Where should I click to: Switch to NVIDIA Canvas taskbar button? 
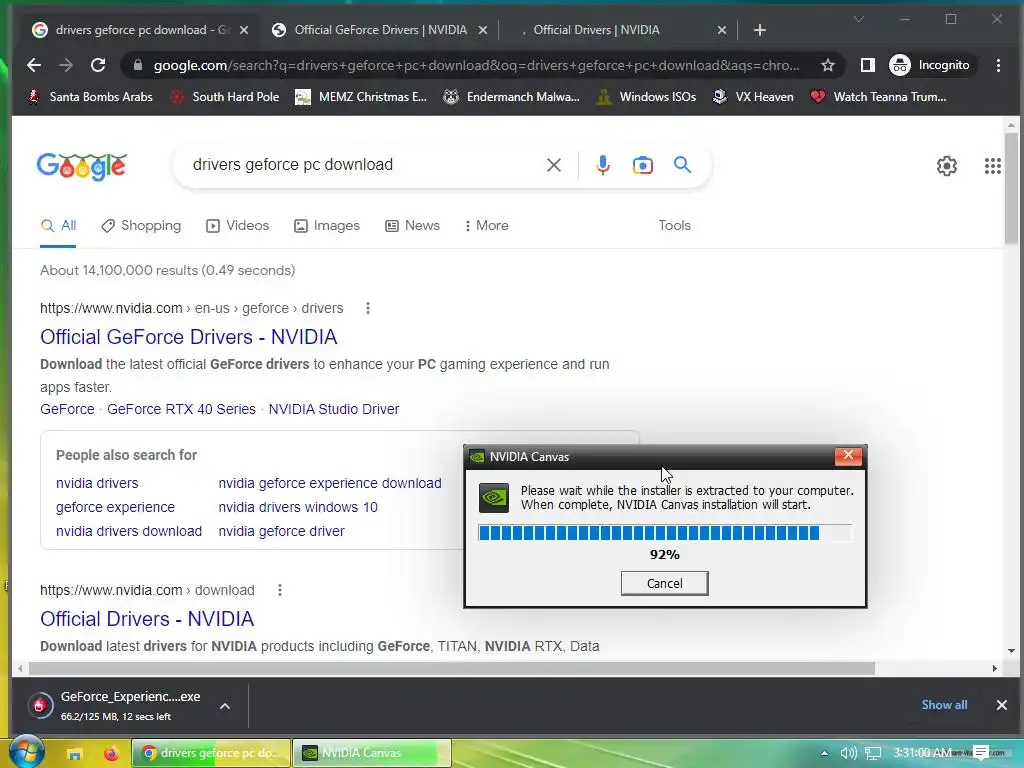pos(372,753)
